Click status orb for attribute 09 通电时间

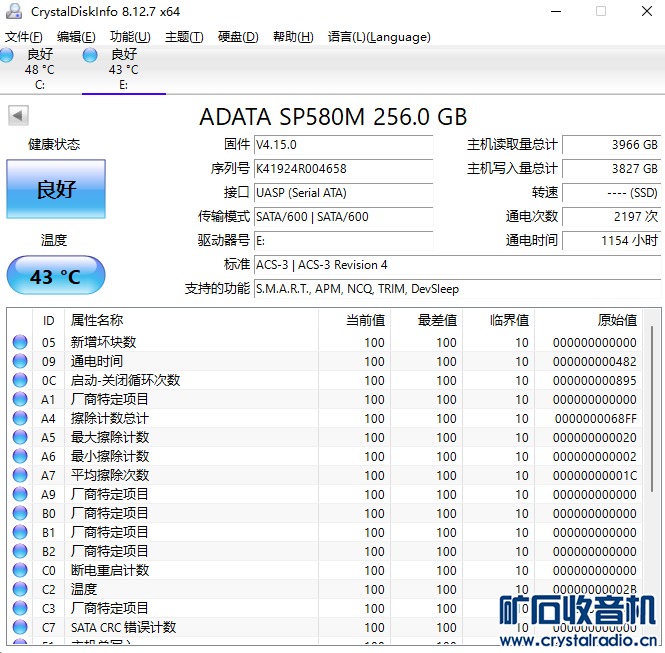[20, 361]
